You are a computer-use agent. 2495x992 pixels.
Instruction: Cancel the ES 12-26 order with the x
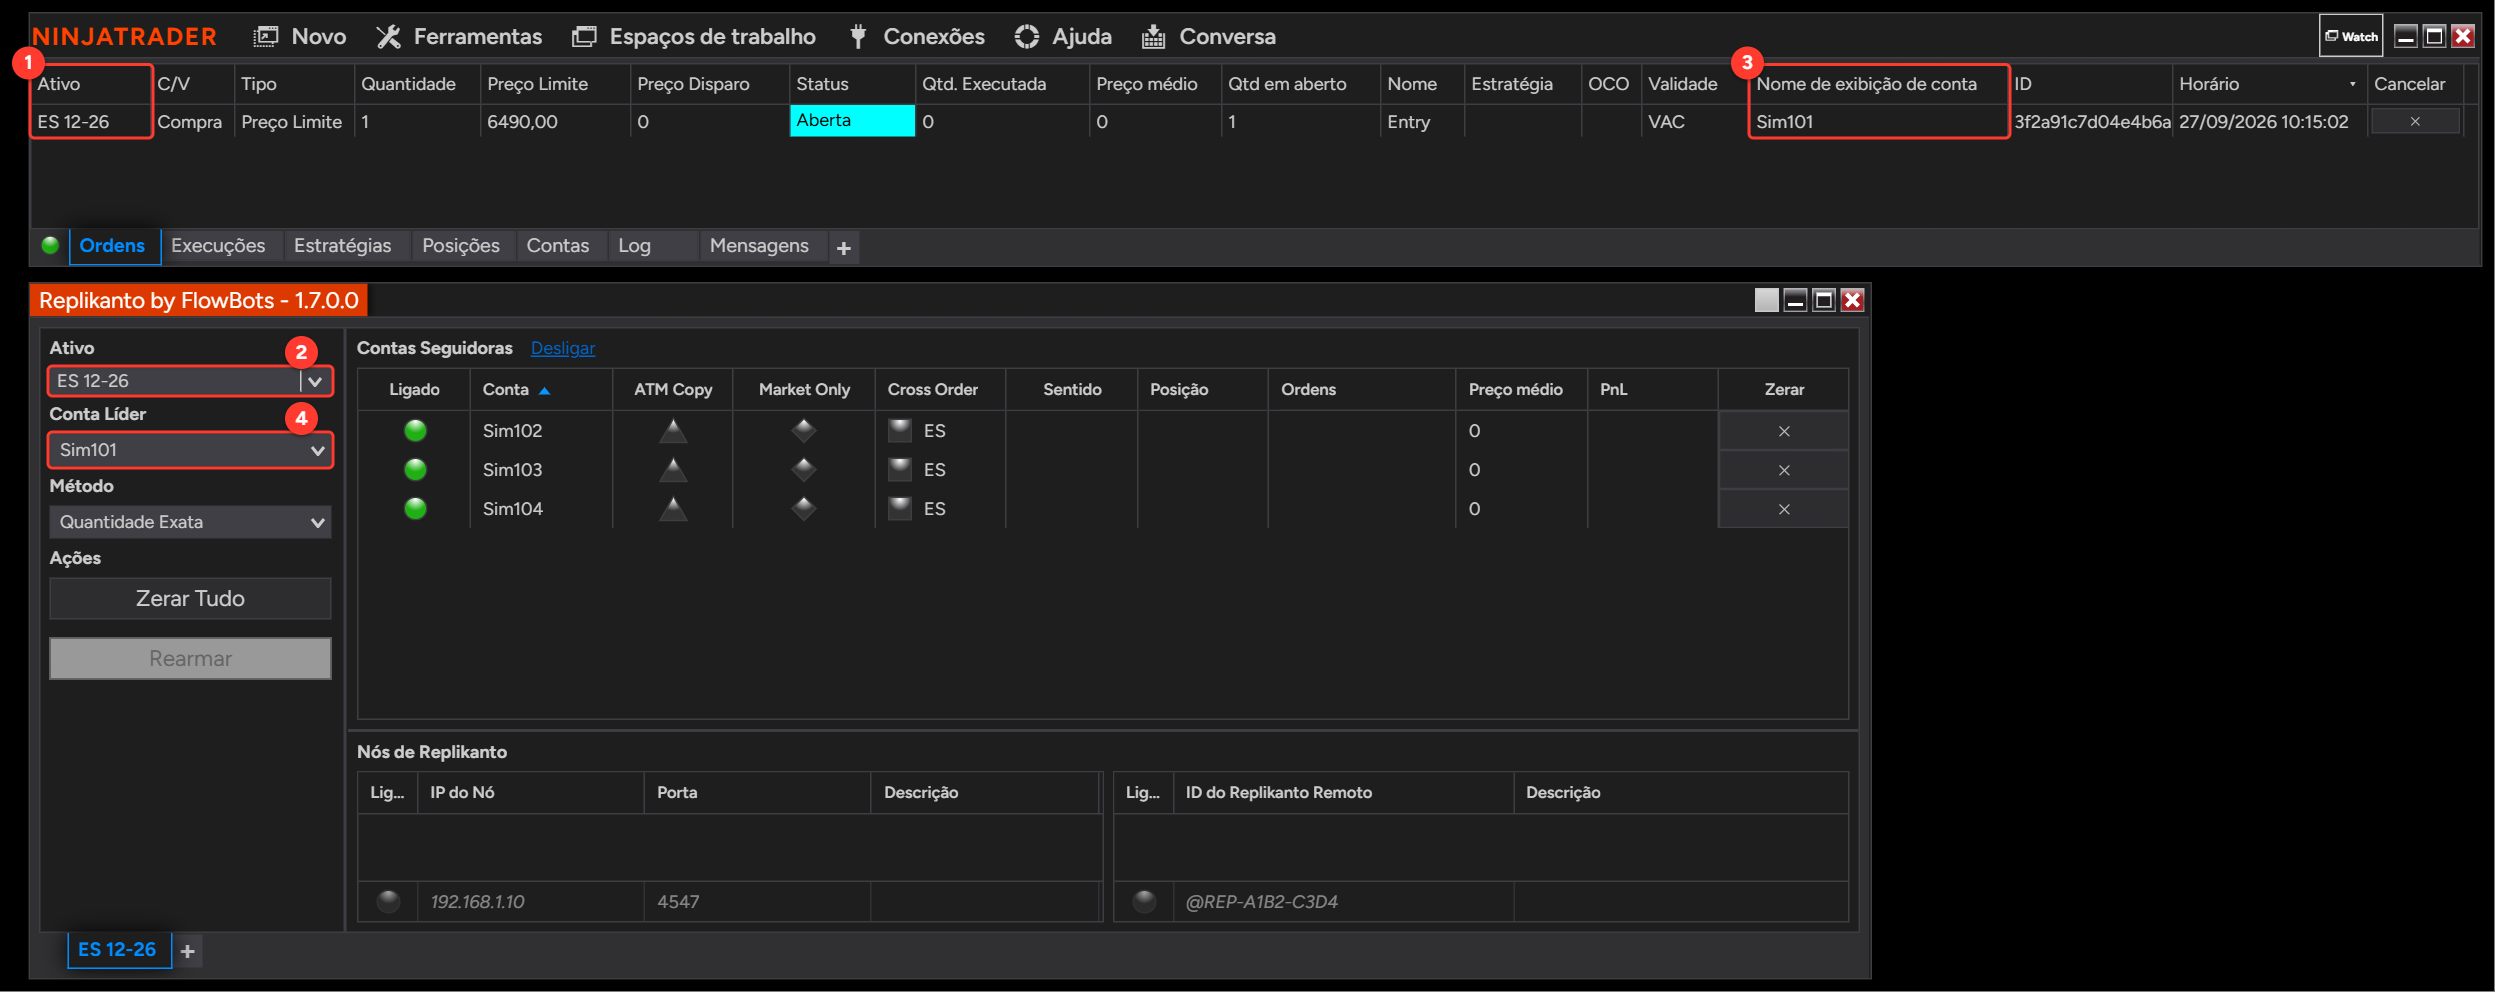pyautogui.click(x=2415, y=121)
